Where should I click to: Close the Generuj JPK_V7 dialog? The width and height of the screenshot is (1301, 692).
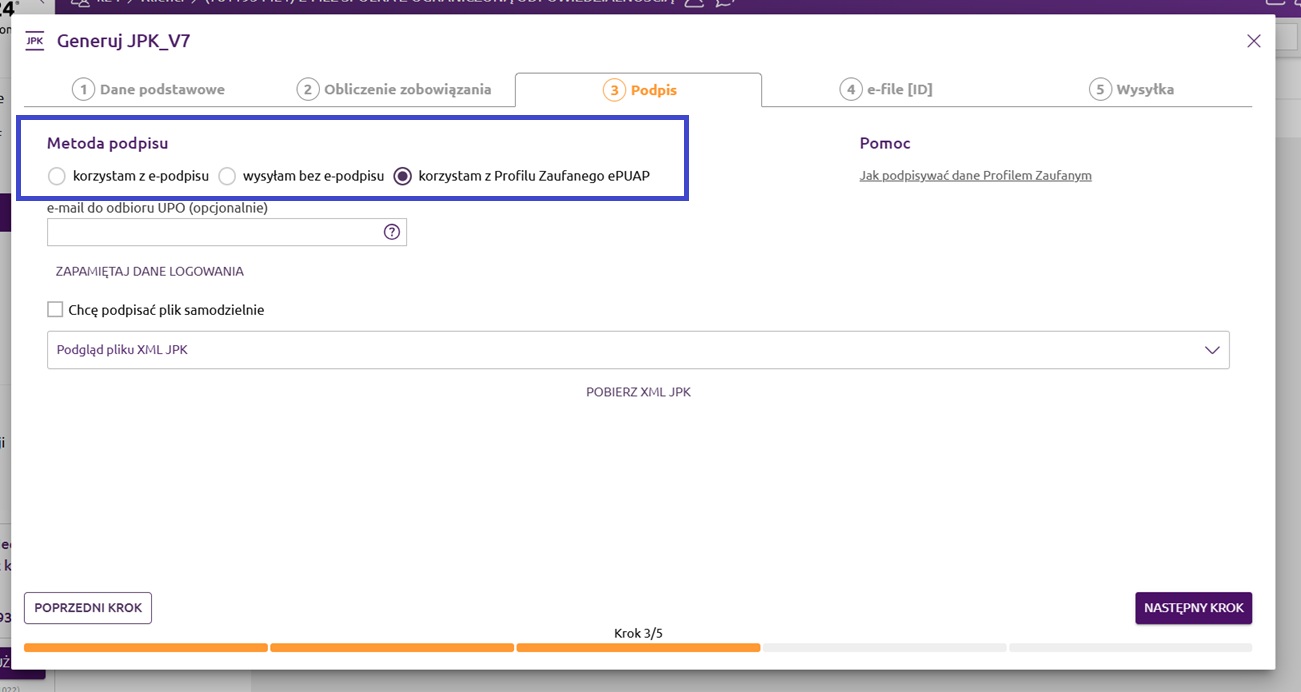coord(1253,41)
